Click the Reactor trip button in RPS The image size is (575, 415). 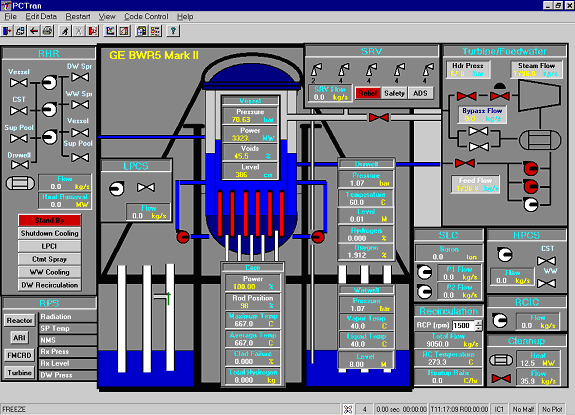tap(19, 320)
